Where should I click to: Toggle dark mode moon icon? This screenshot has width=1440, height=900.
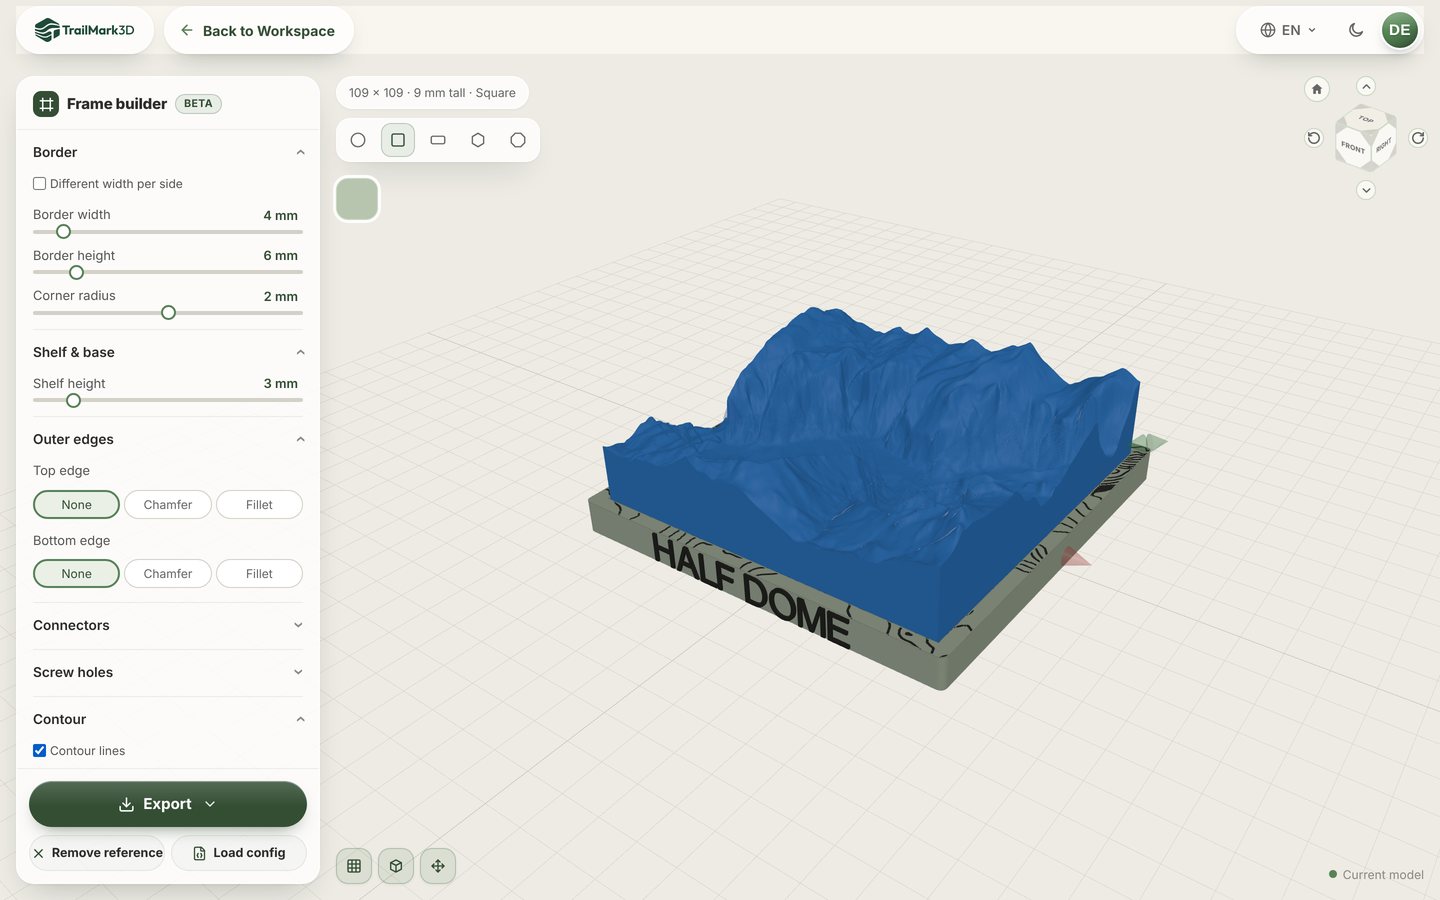pos(1356,30)
